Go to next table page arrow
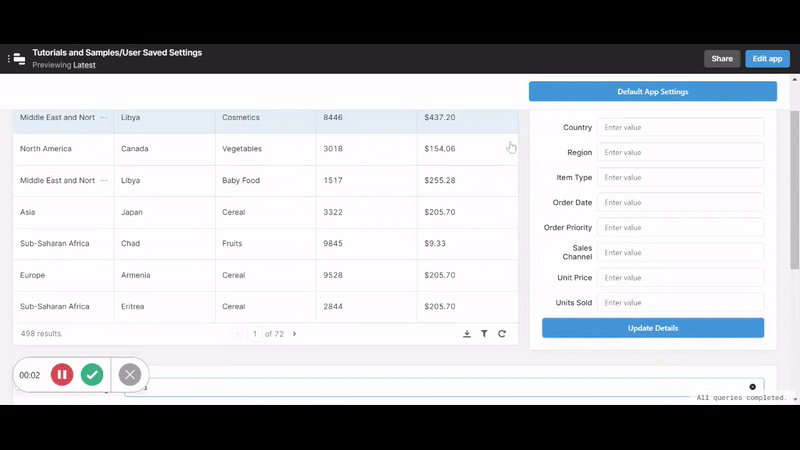 294,334
